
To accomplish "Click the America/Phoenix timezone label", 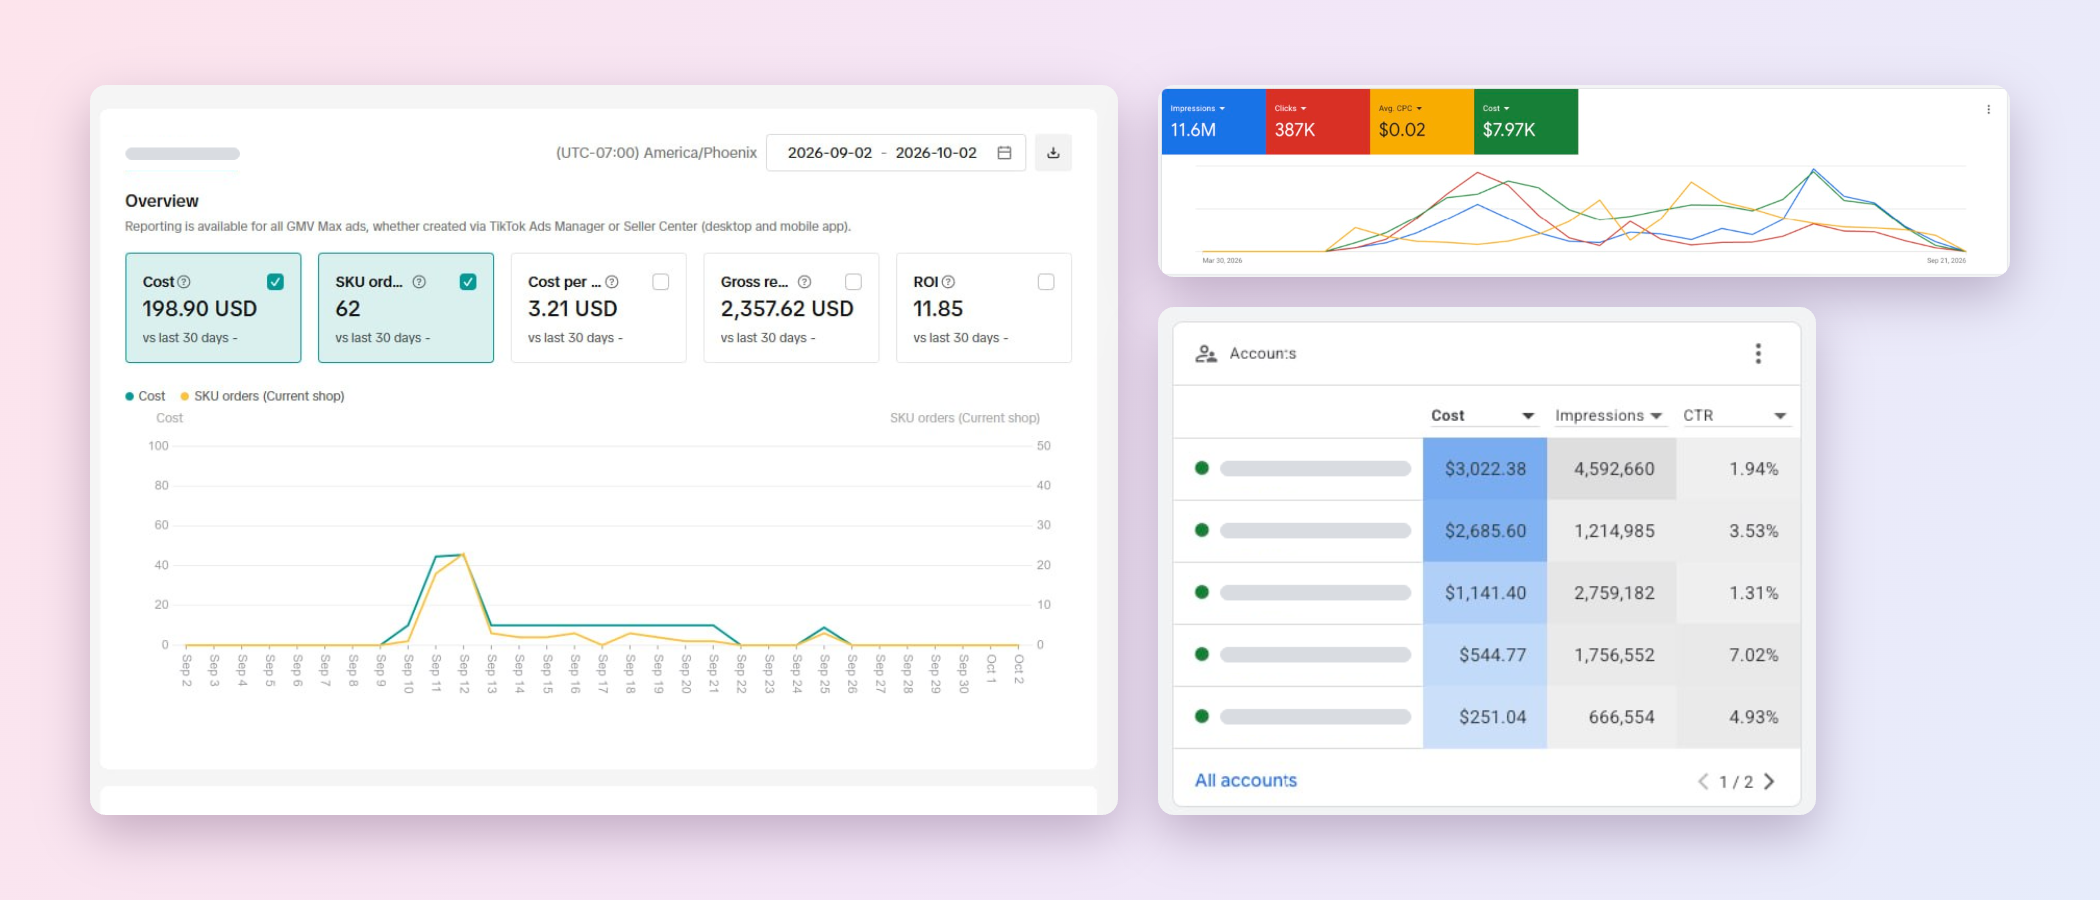I will click(656, 153).
